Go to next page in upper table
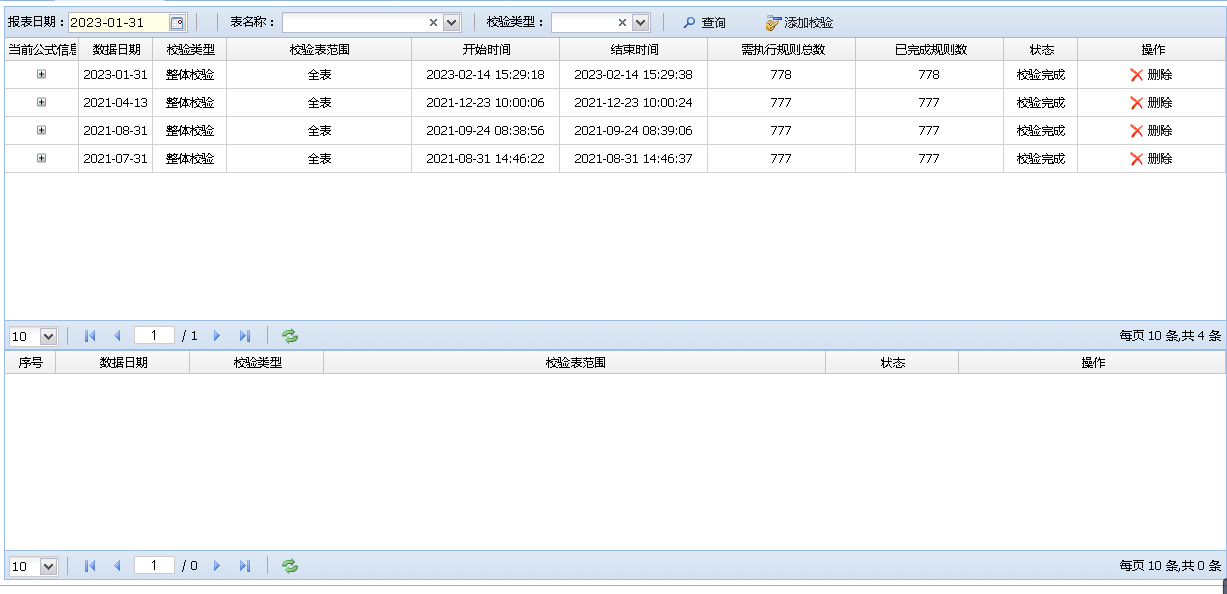 (x=217, y=336)
